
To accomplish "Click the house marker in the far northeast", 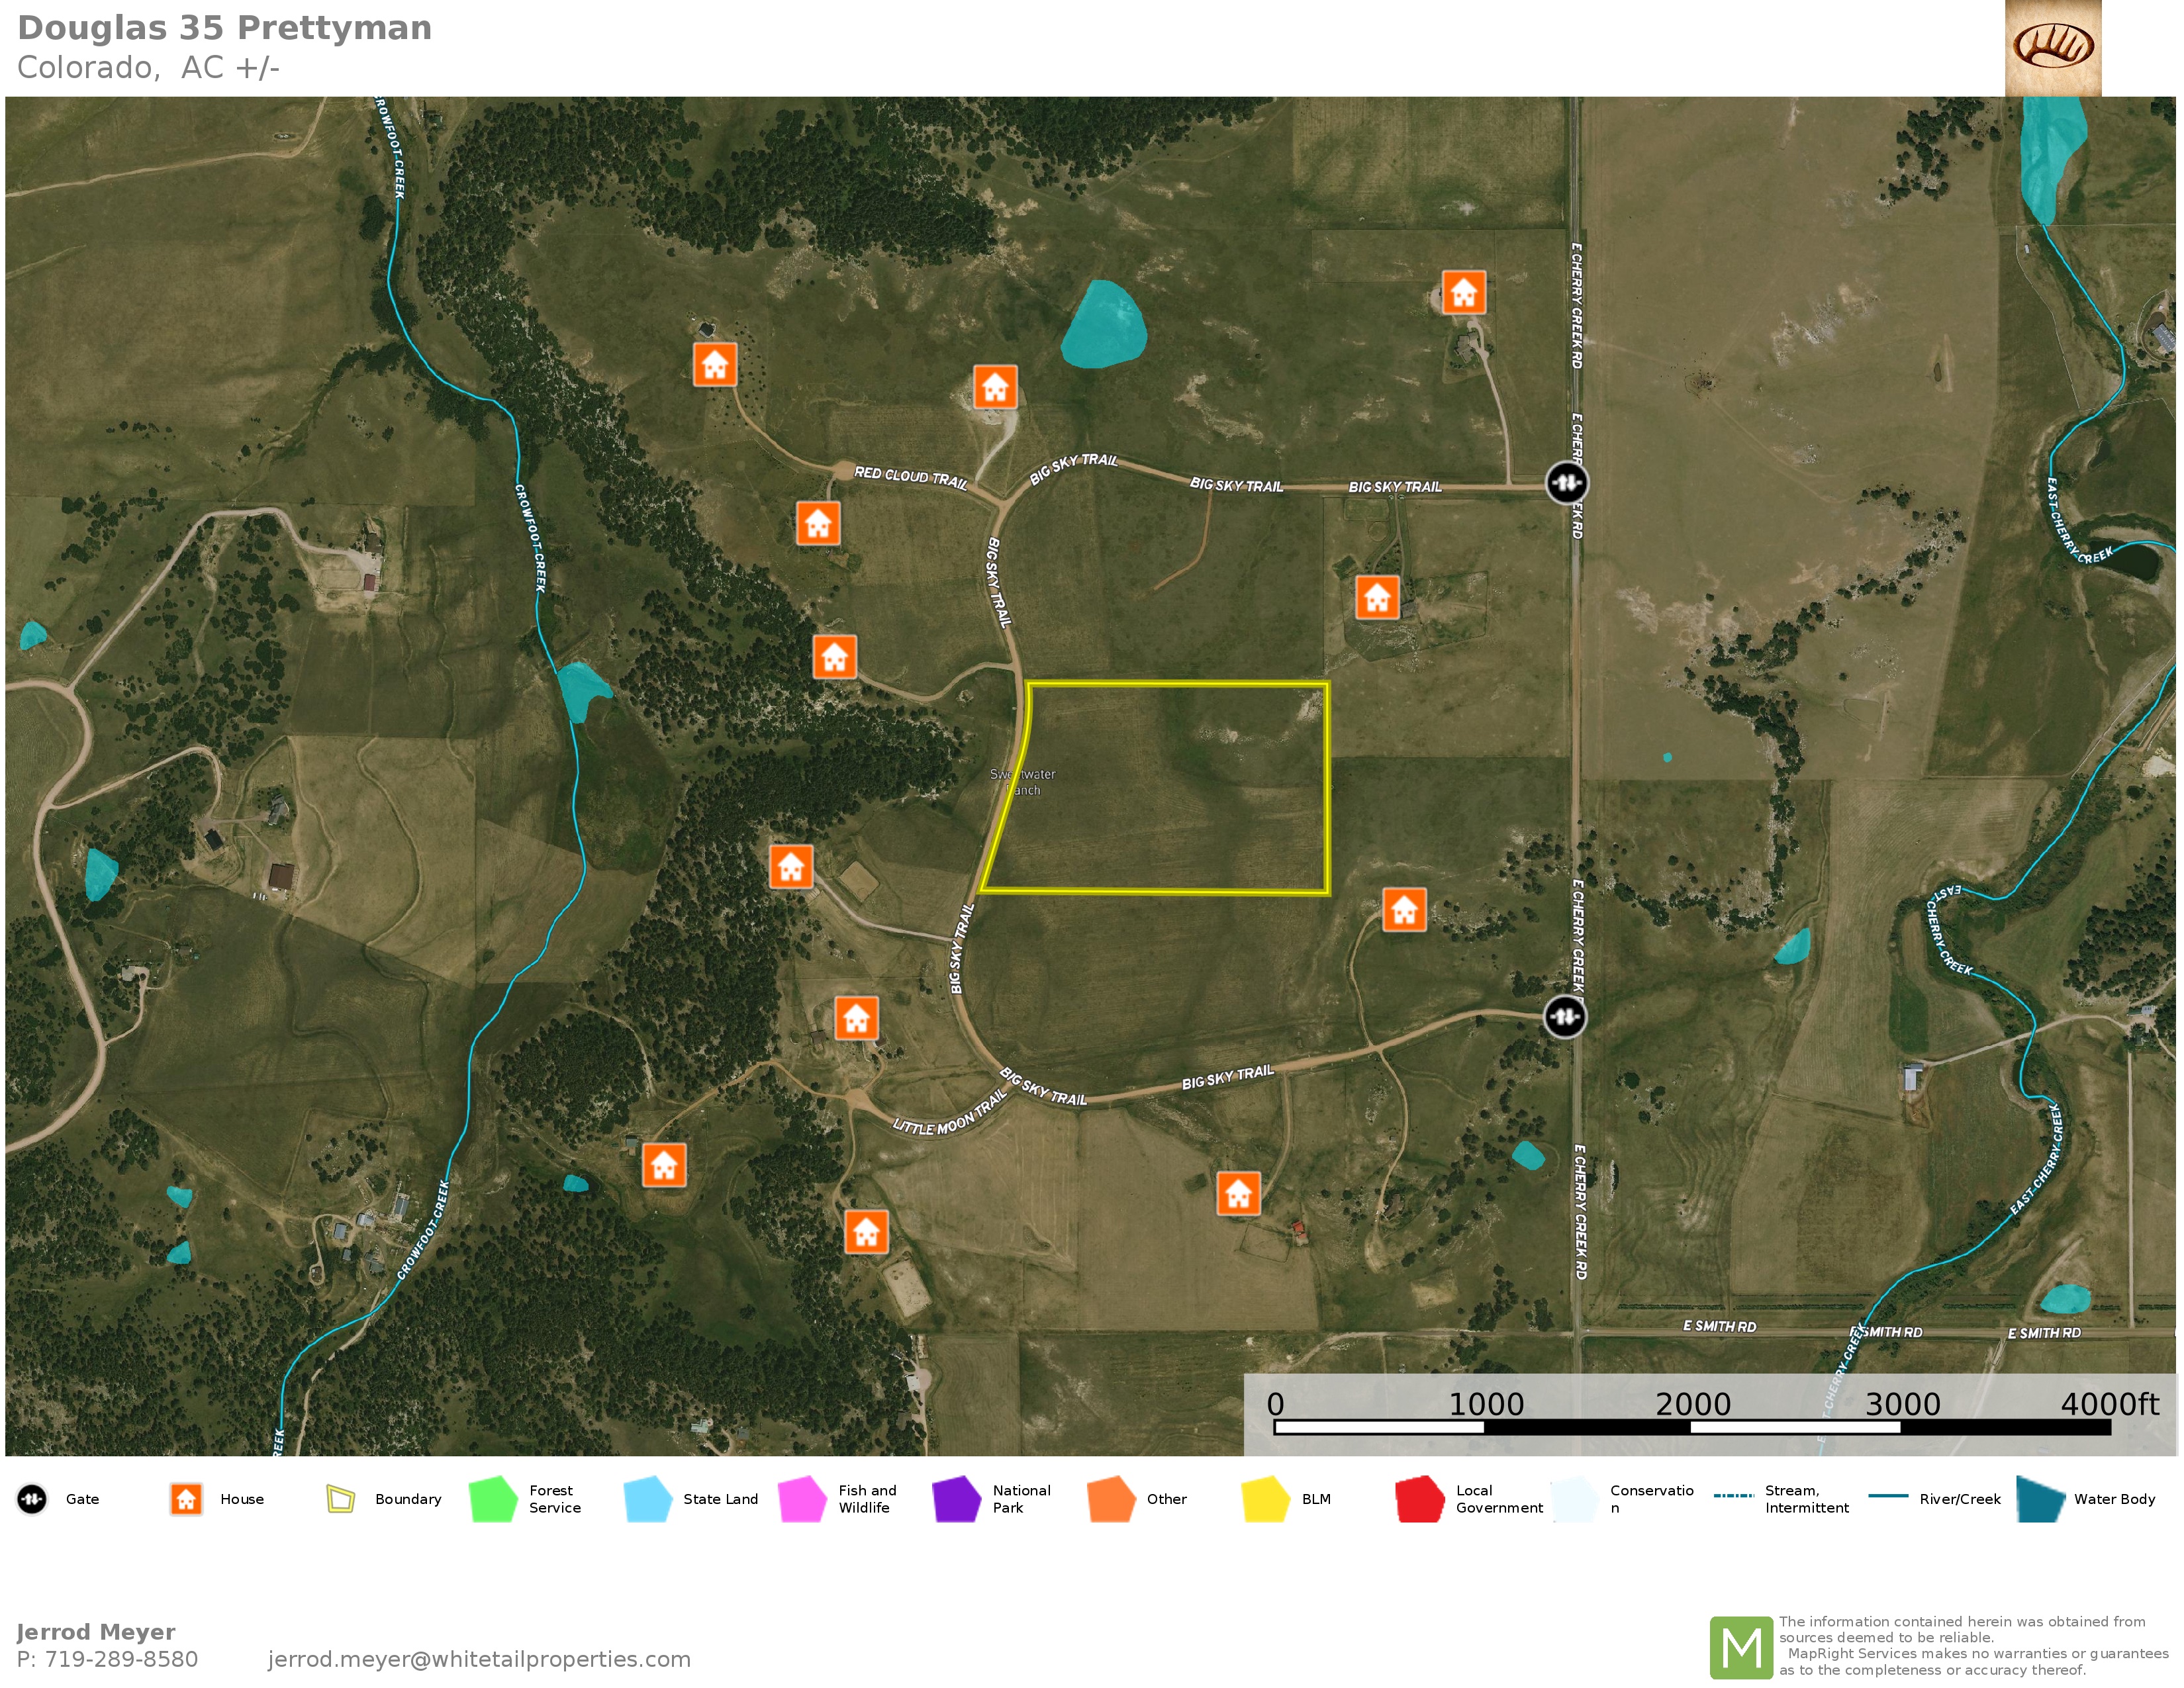I will 1463,293.
